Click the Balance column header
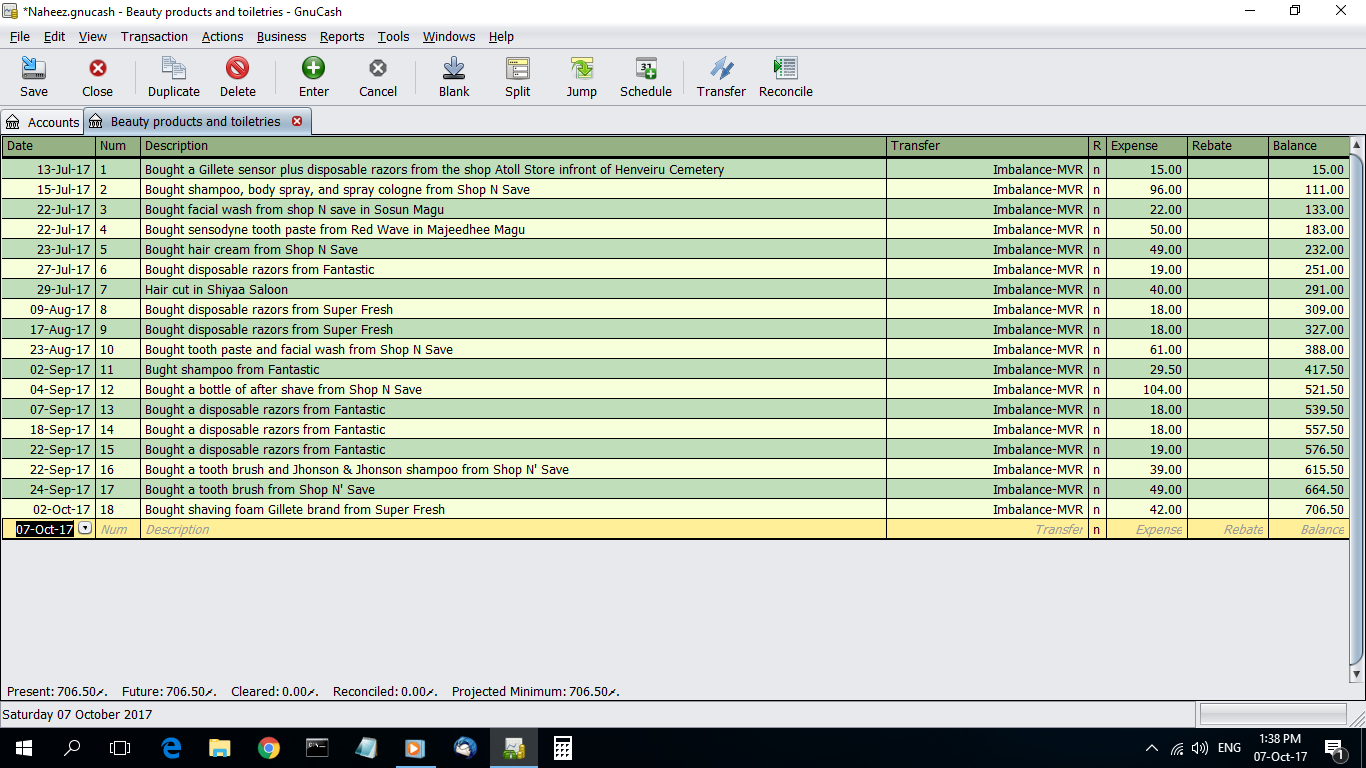The width and height of the screenshot is (1366, 768). point(1308,146)
